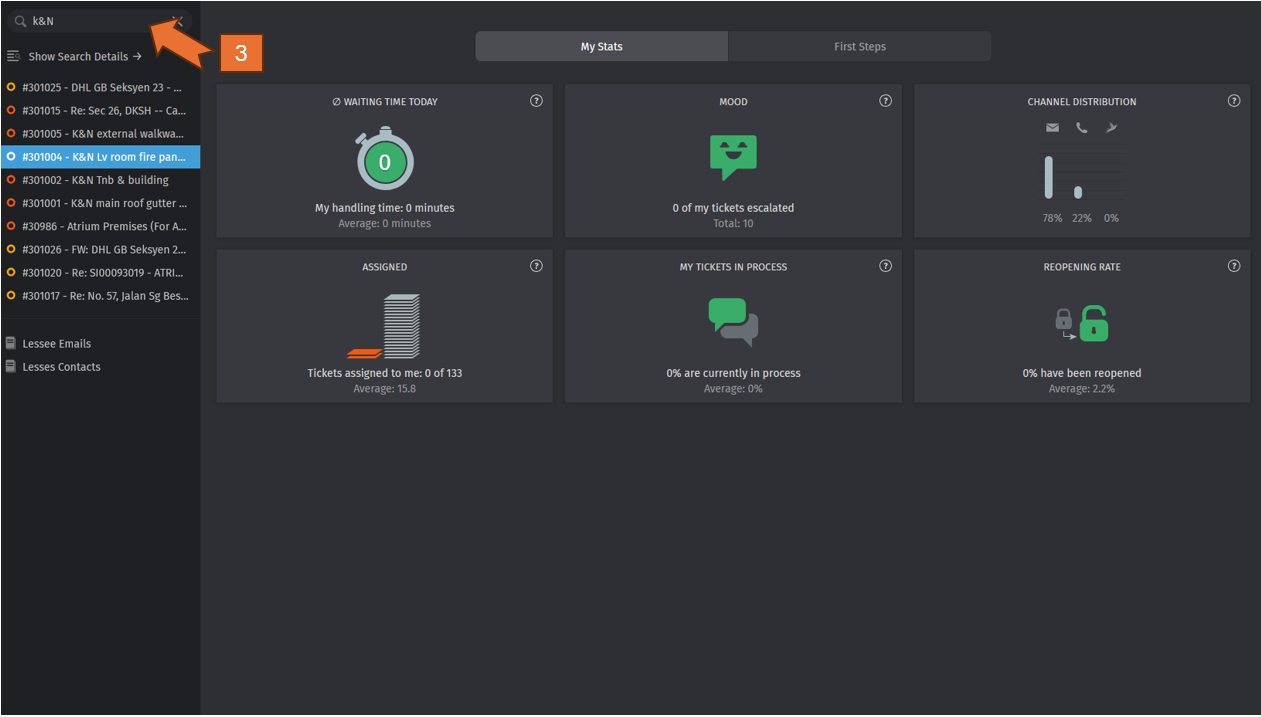Click the green smiley mood icon
Image resolution: width=1261 pixels, height=717 pixels.
click(733, 156)
